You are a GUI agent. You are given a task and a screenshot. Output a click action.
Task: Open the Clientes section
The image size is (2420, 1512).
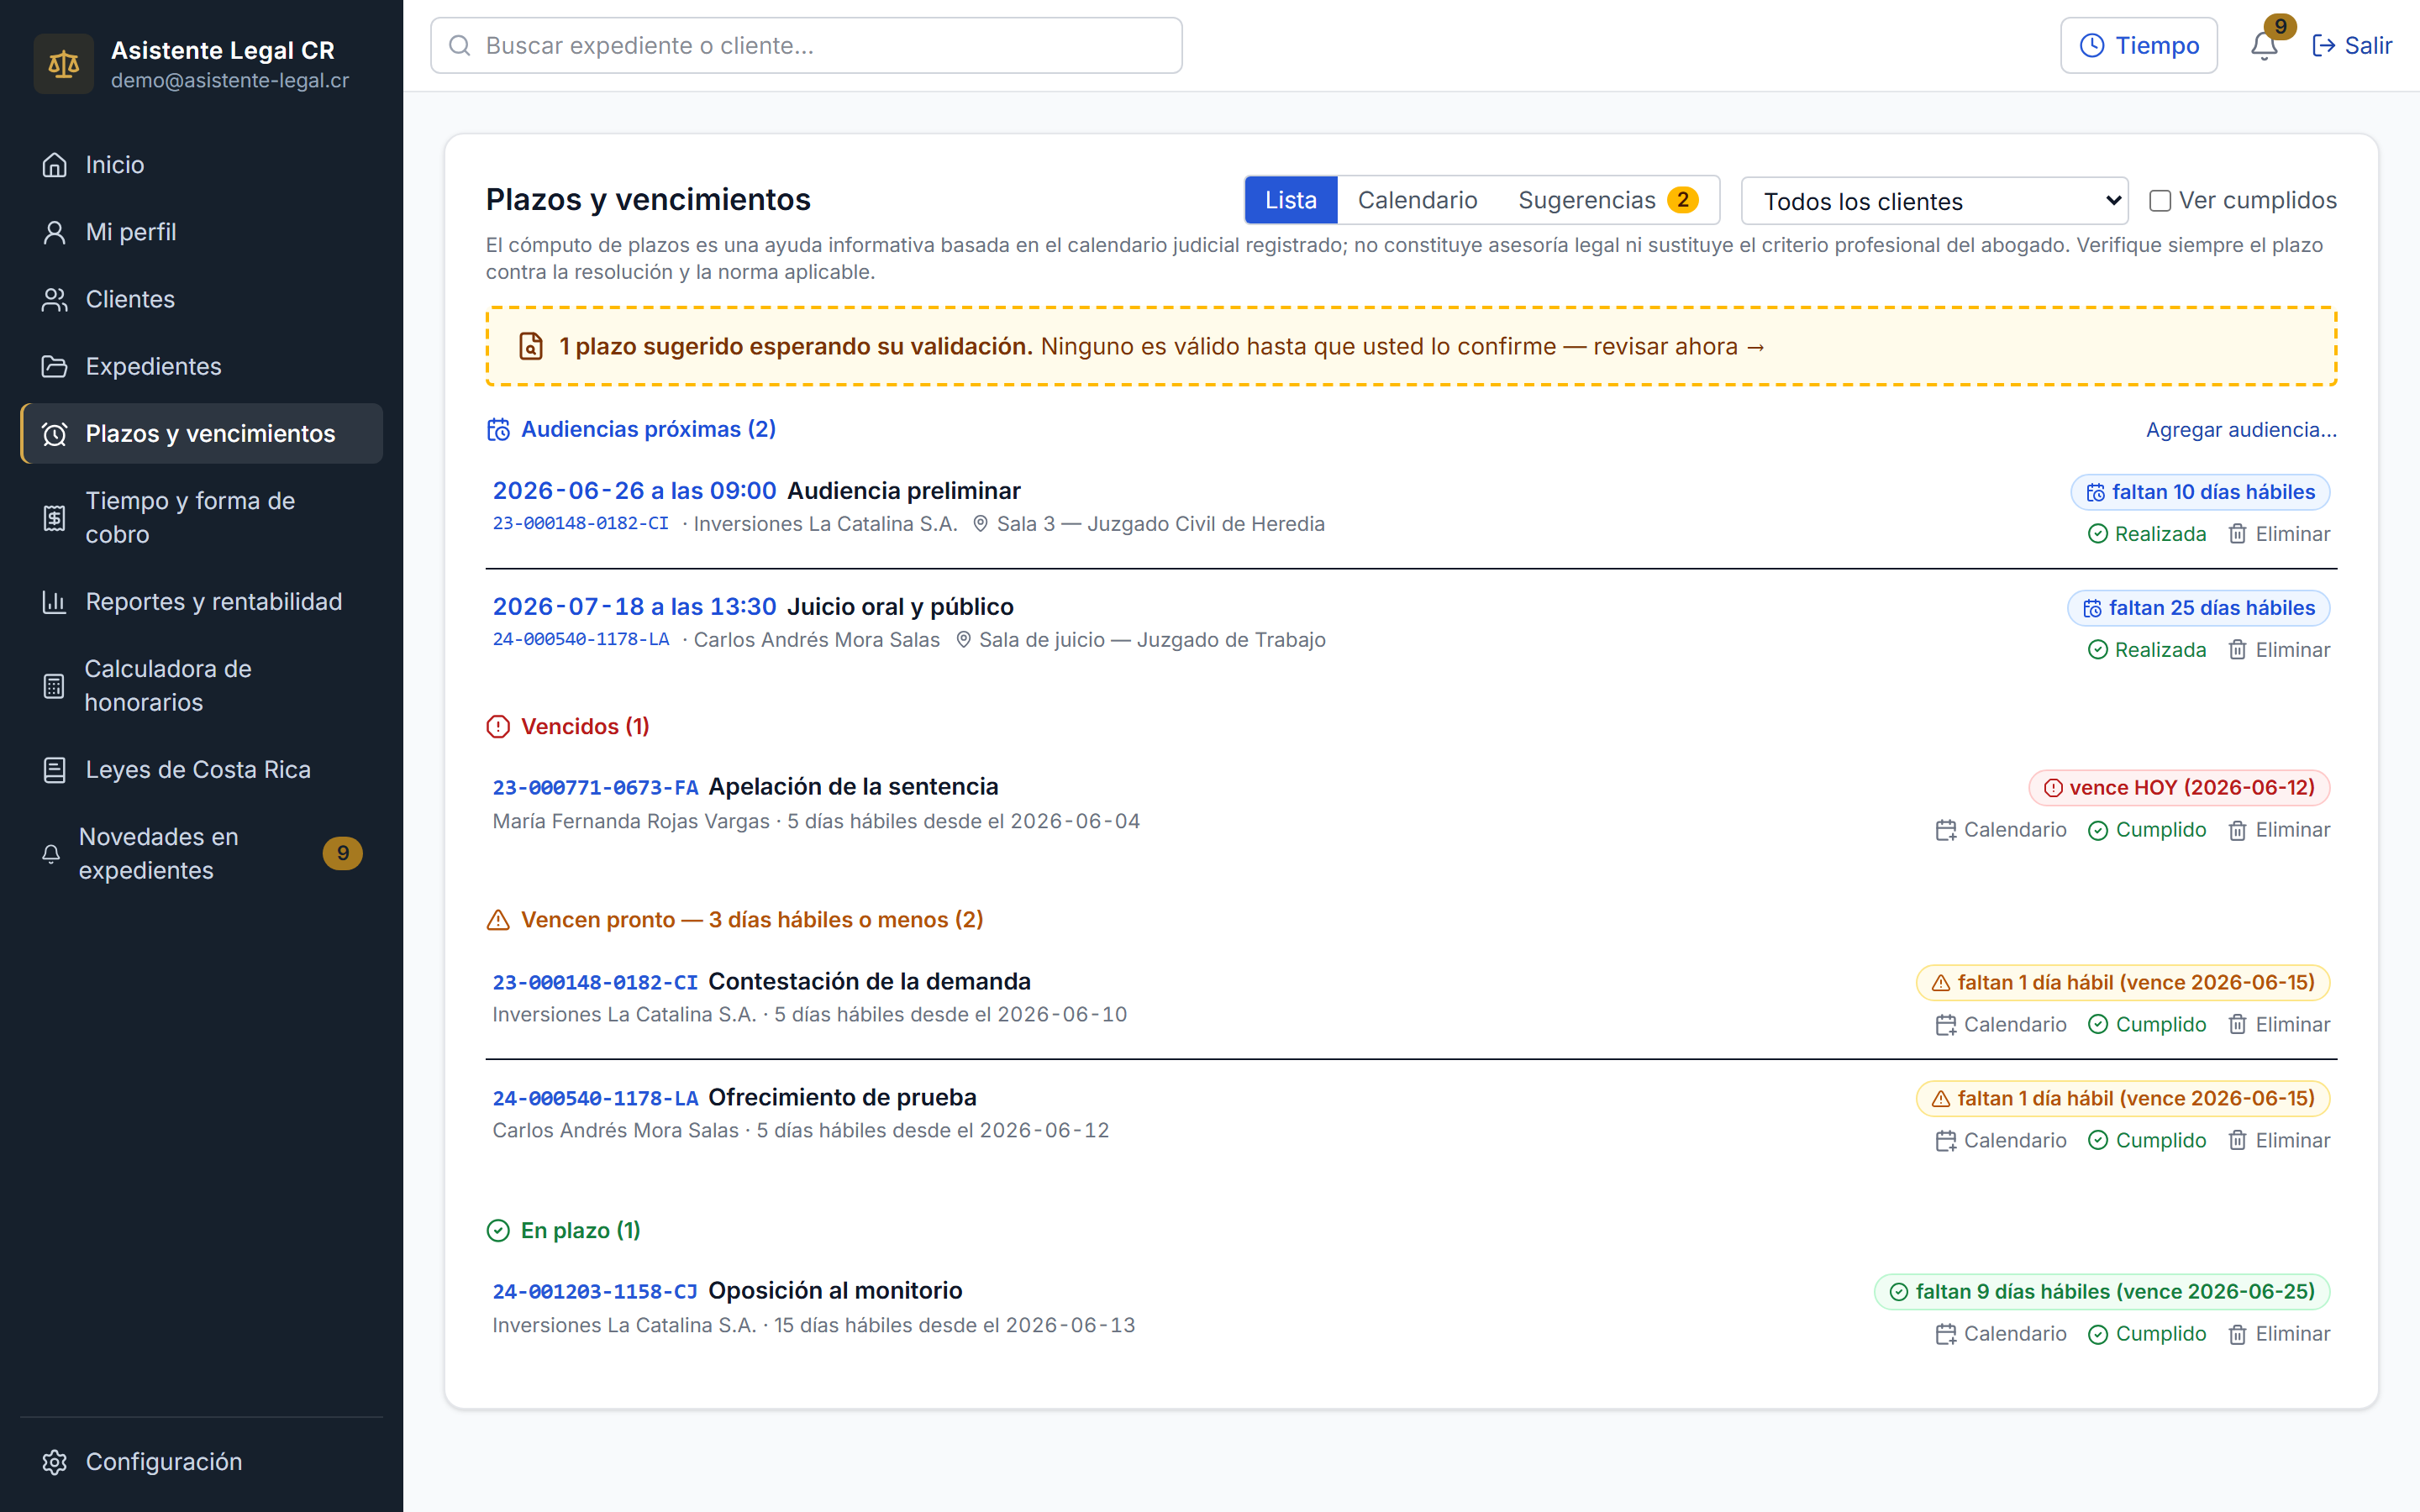coord(201,299)
